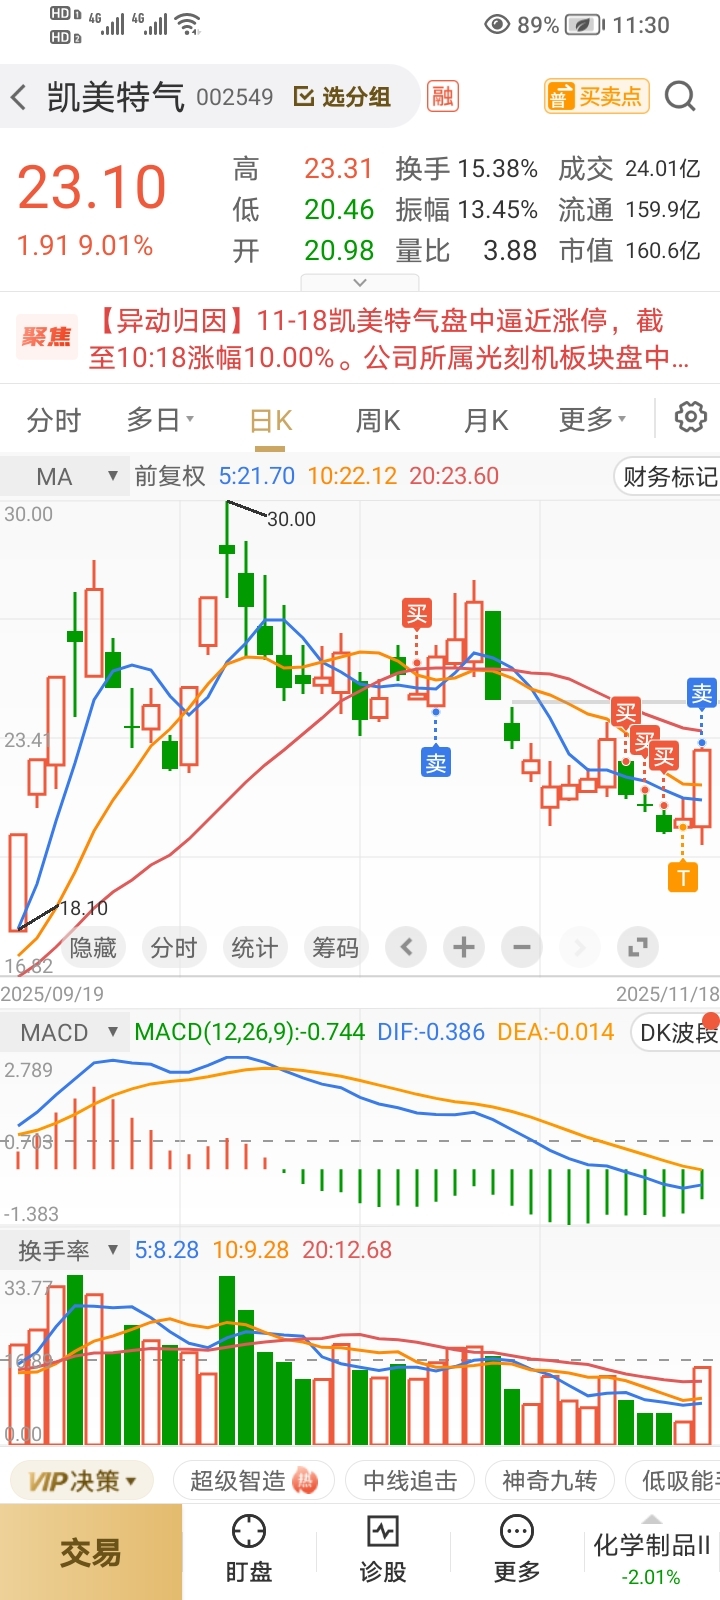Select the 日K tab

[271, 420]
